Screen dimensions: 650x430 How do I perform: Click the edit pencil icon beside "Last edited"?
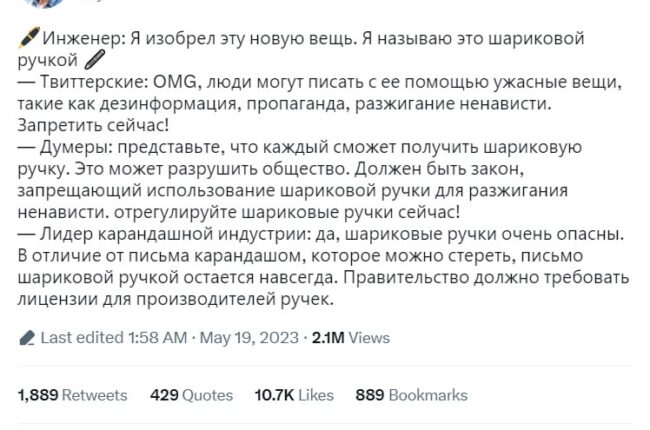click(27, 339)
